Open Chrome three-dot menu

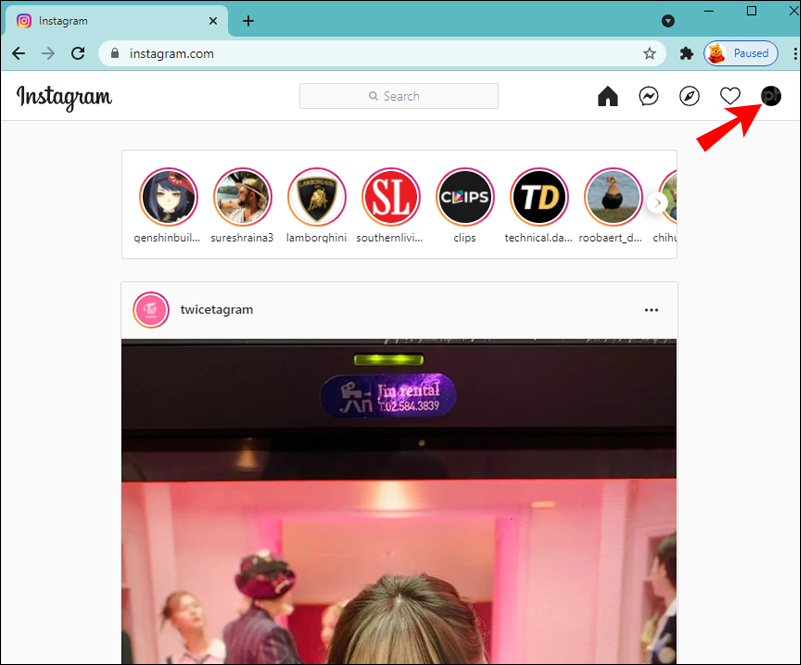click(x=795, y=53)
